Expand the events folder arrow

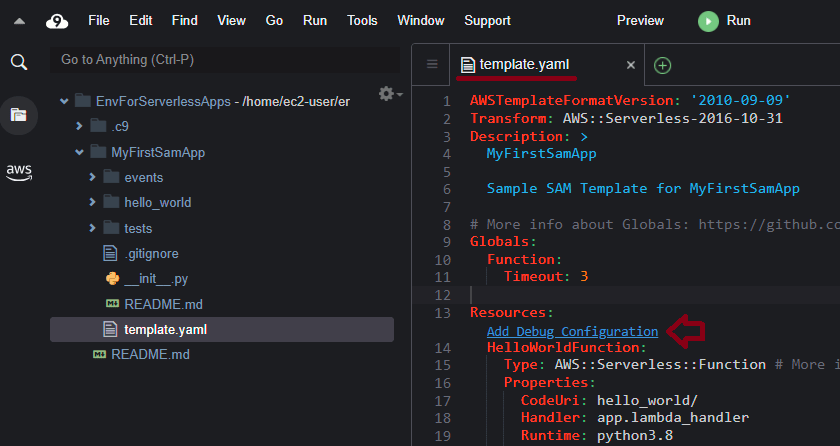tap(92, 177)
